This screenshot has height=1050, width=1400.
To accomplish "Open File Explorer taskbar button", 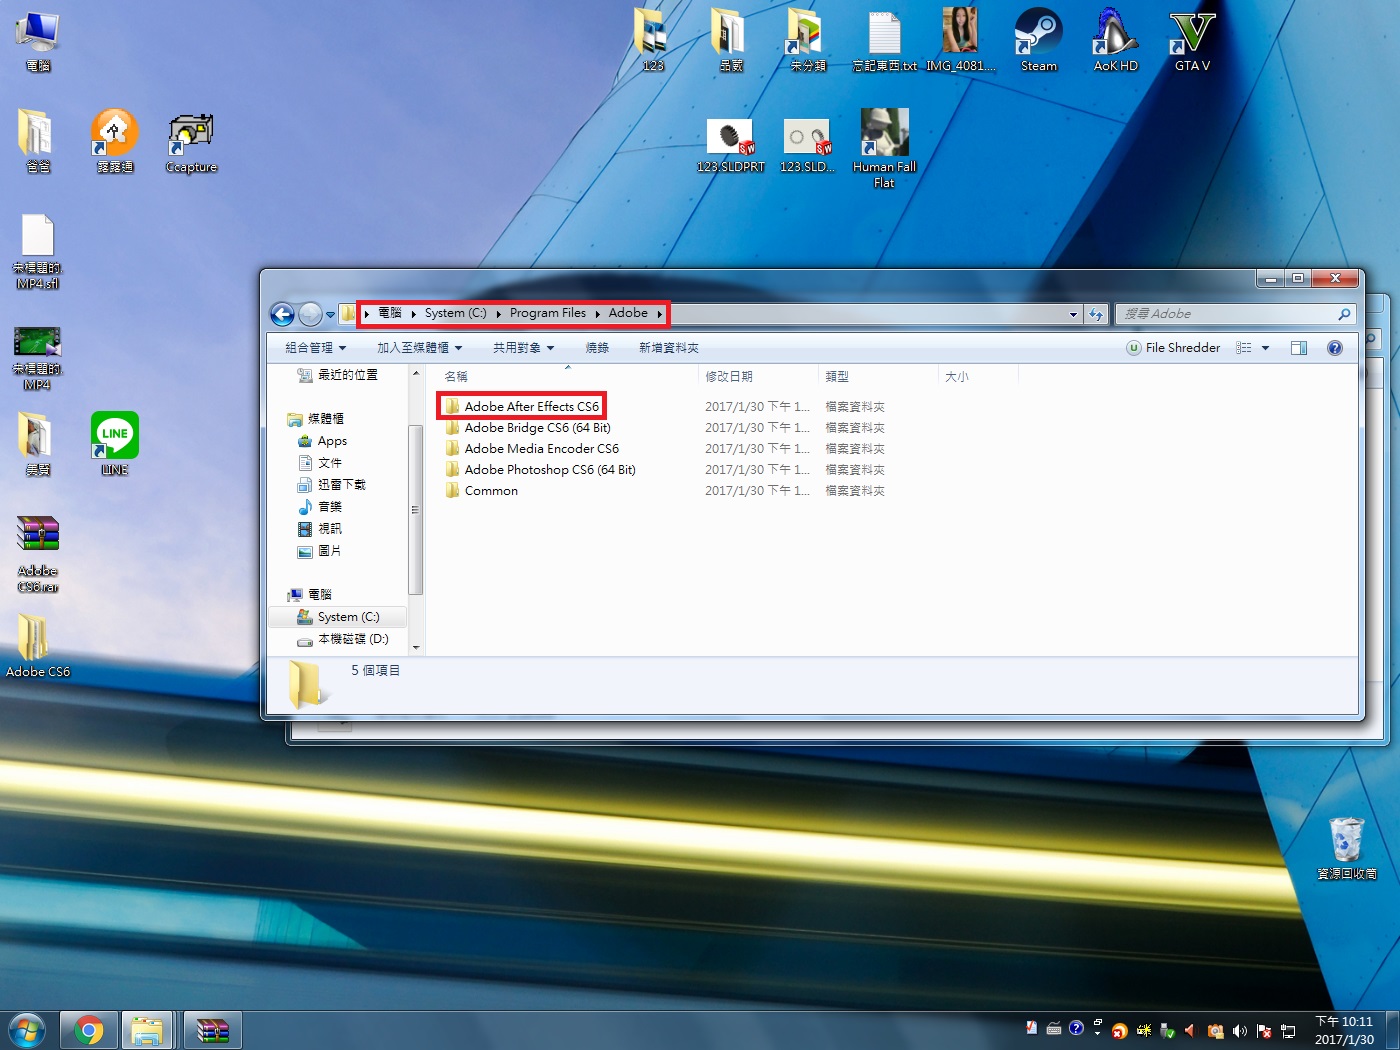I will (147, 1030).
